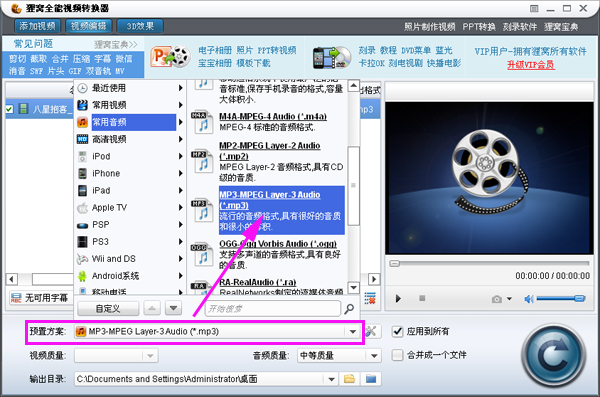Open 狸窝宝典 link in top bar

pyautogui.click(x=561, y=27)
